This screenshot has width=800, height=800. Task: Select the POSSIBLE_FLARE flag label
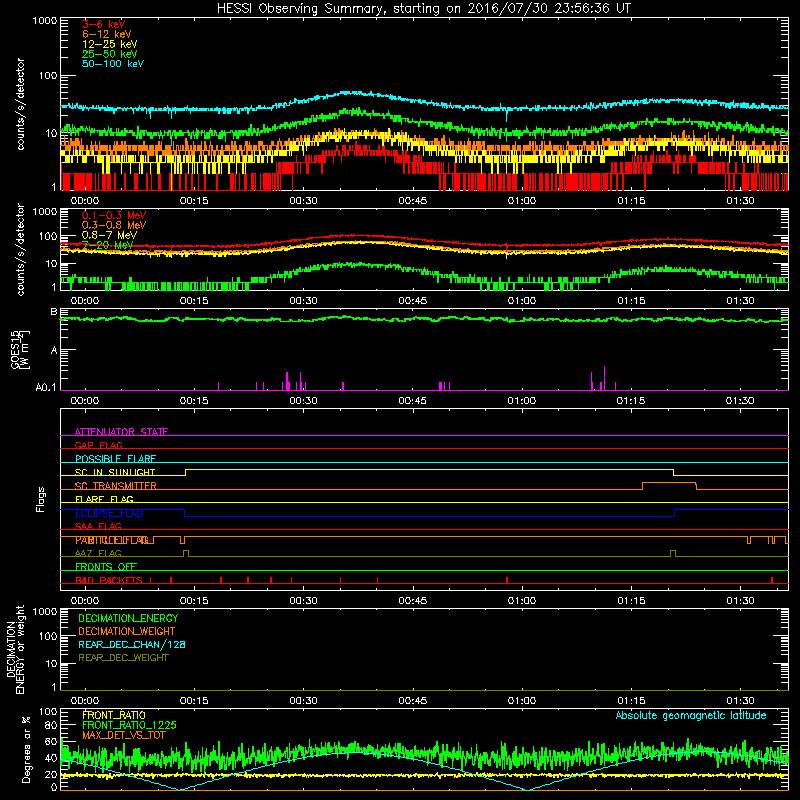[115, 459]
